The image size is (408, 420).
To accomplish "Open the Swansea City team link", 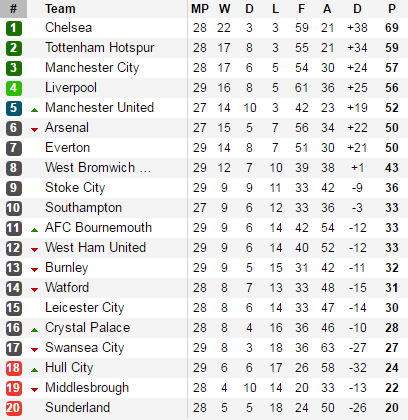I will point(85,348).
